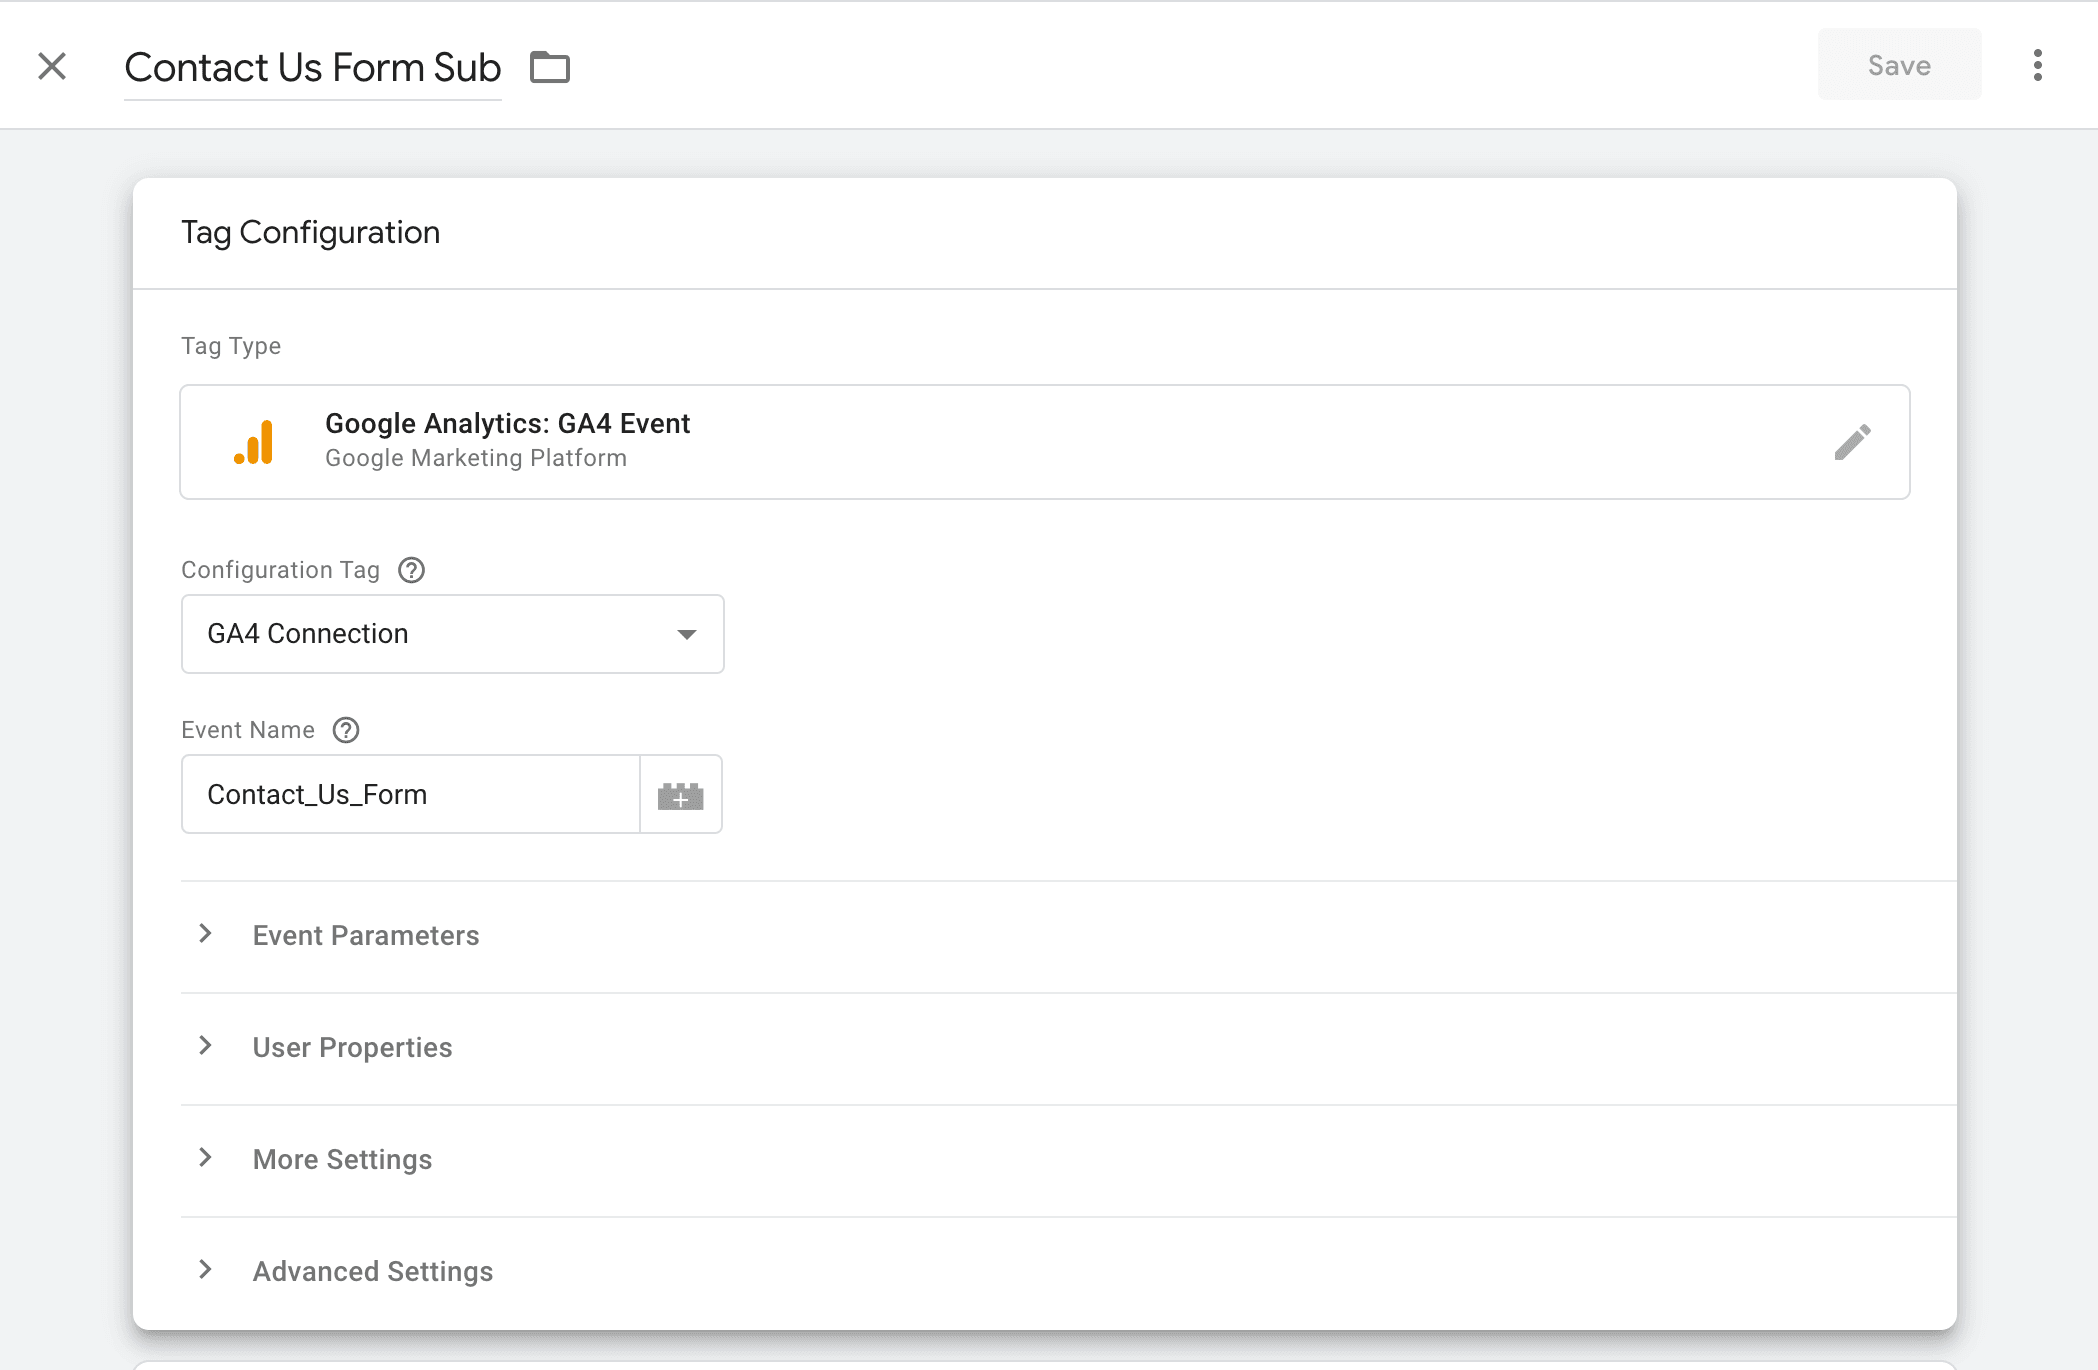Click the Configuration Tag help circle icon

point(411,567)
